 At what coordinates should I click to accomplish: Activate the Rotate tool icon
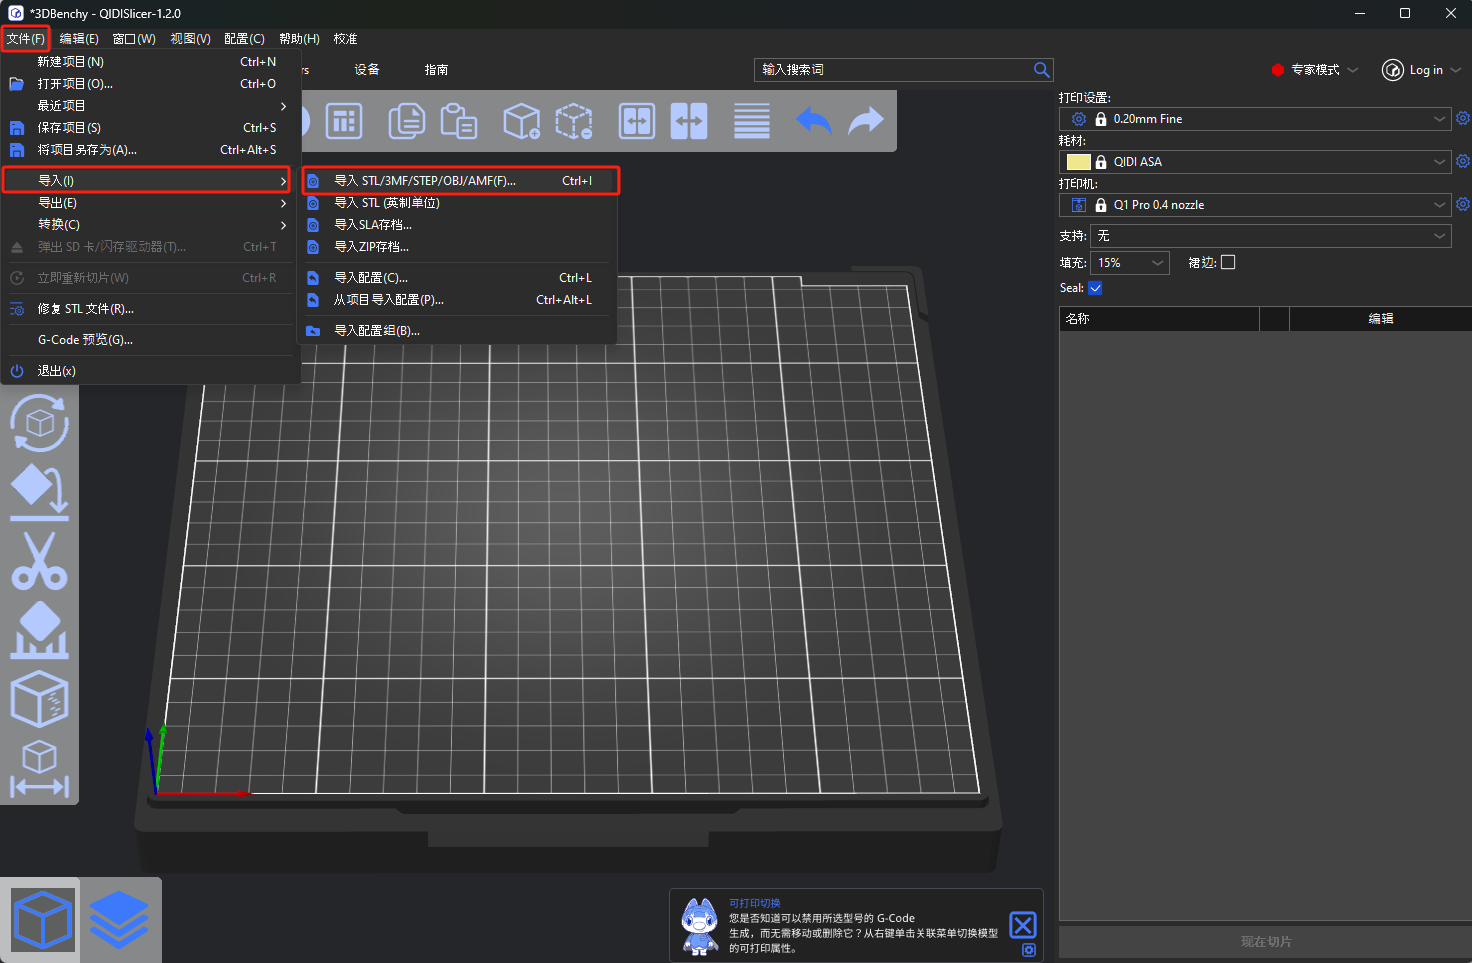pos(39,424)
